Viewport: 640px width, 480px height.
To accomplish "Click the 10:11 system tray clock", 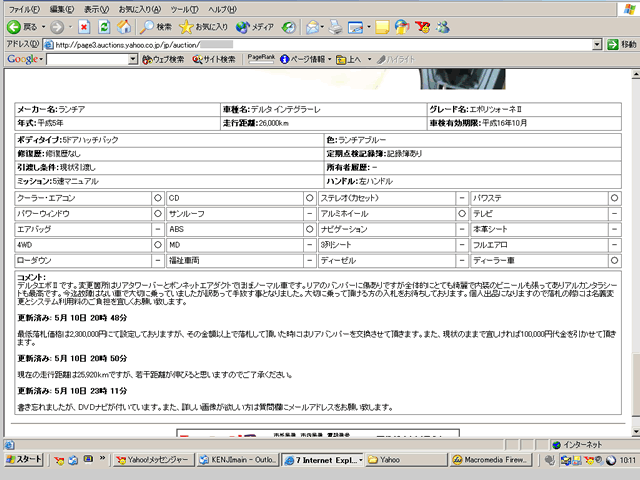I will (x=627, y=460).
